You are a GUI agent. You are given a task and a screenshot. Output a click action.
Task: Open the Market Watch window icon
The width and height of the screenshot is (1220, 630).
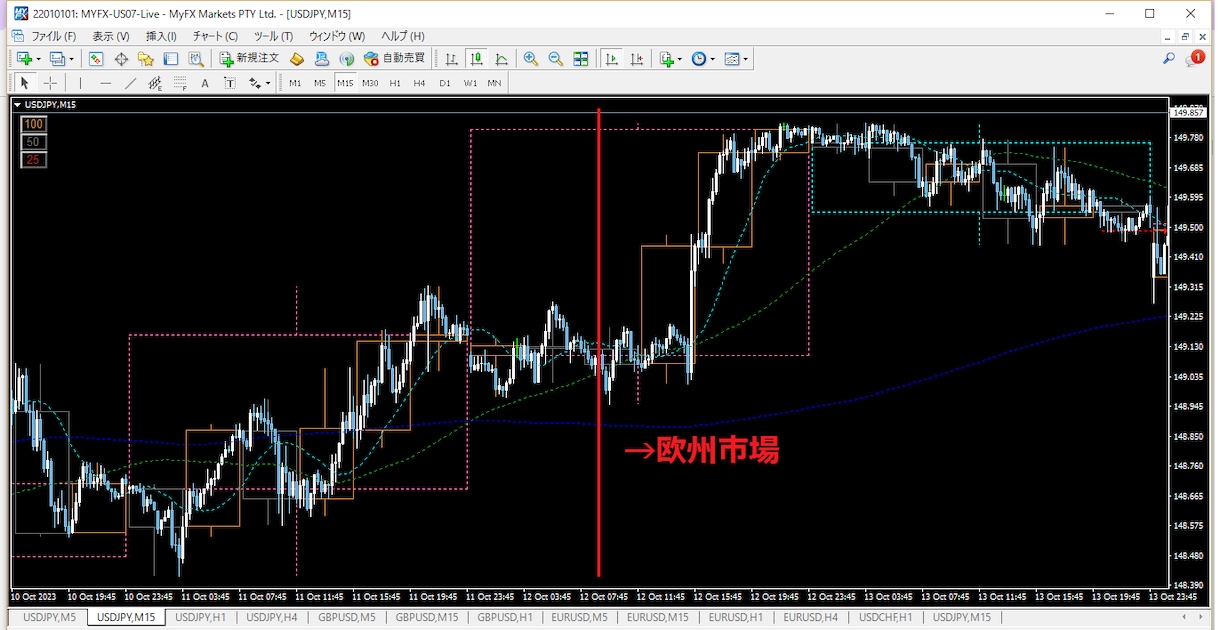pos(97,59)
